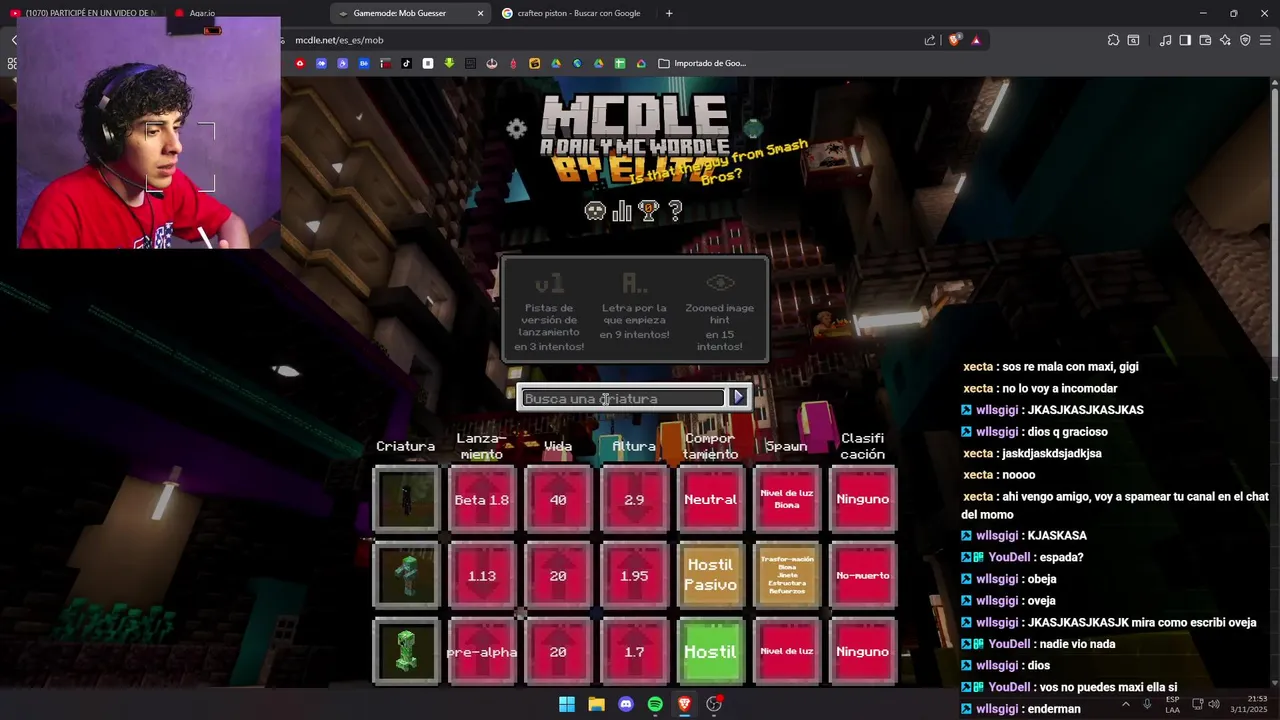Open Brave VPN shield icon
1280x720 pixels.
point(1245,40)
